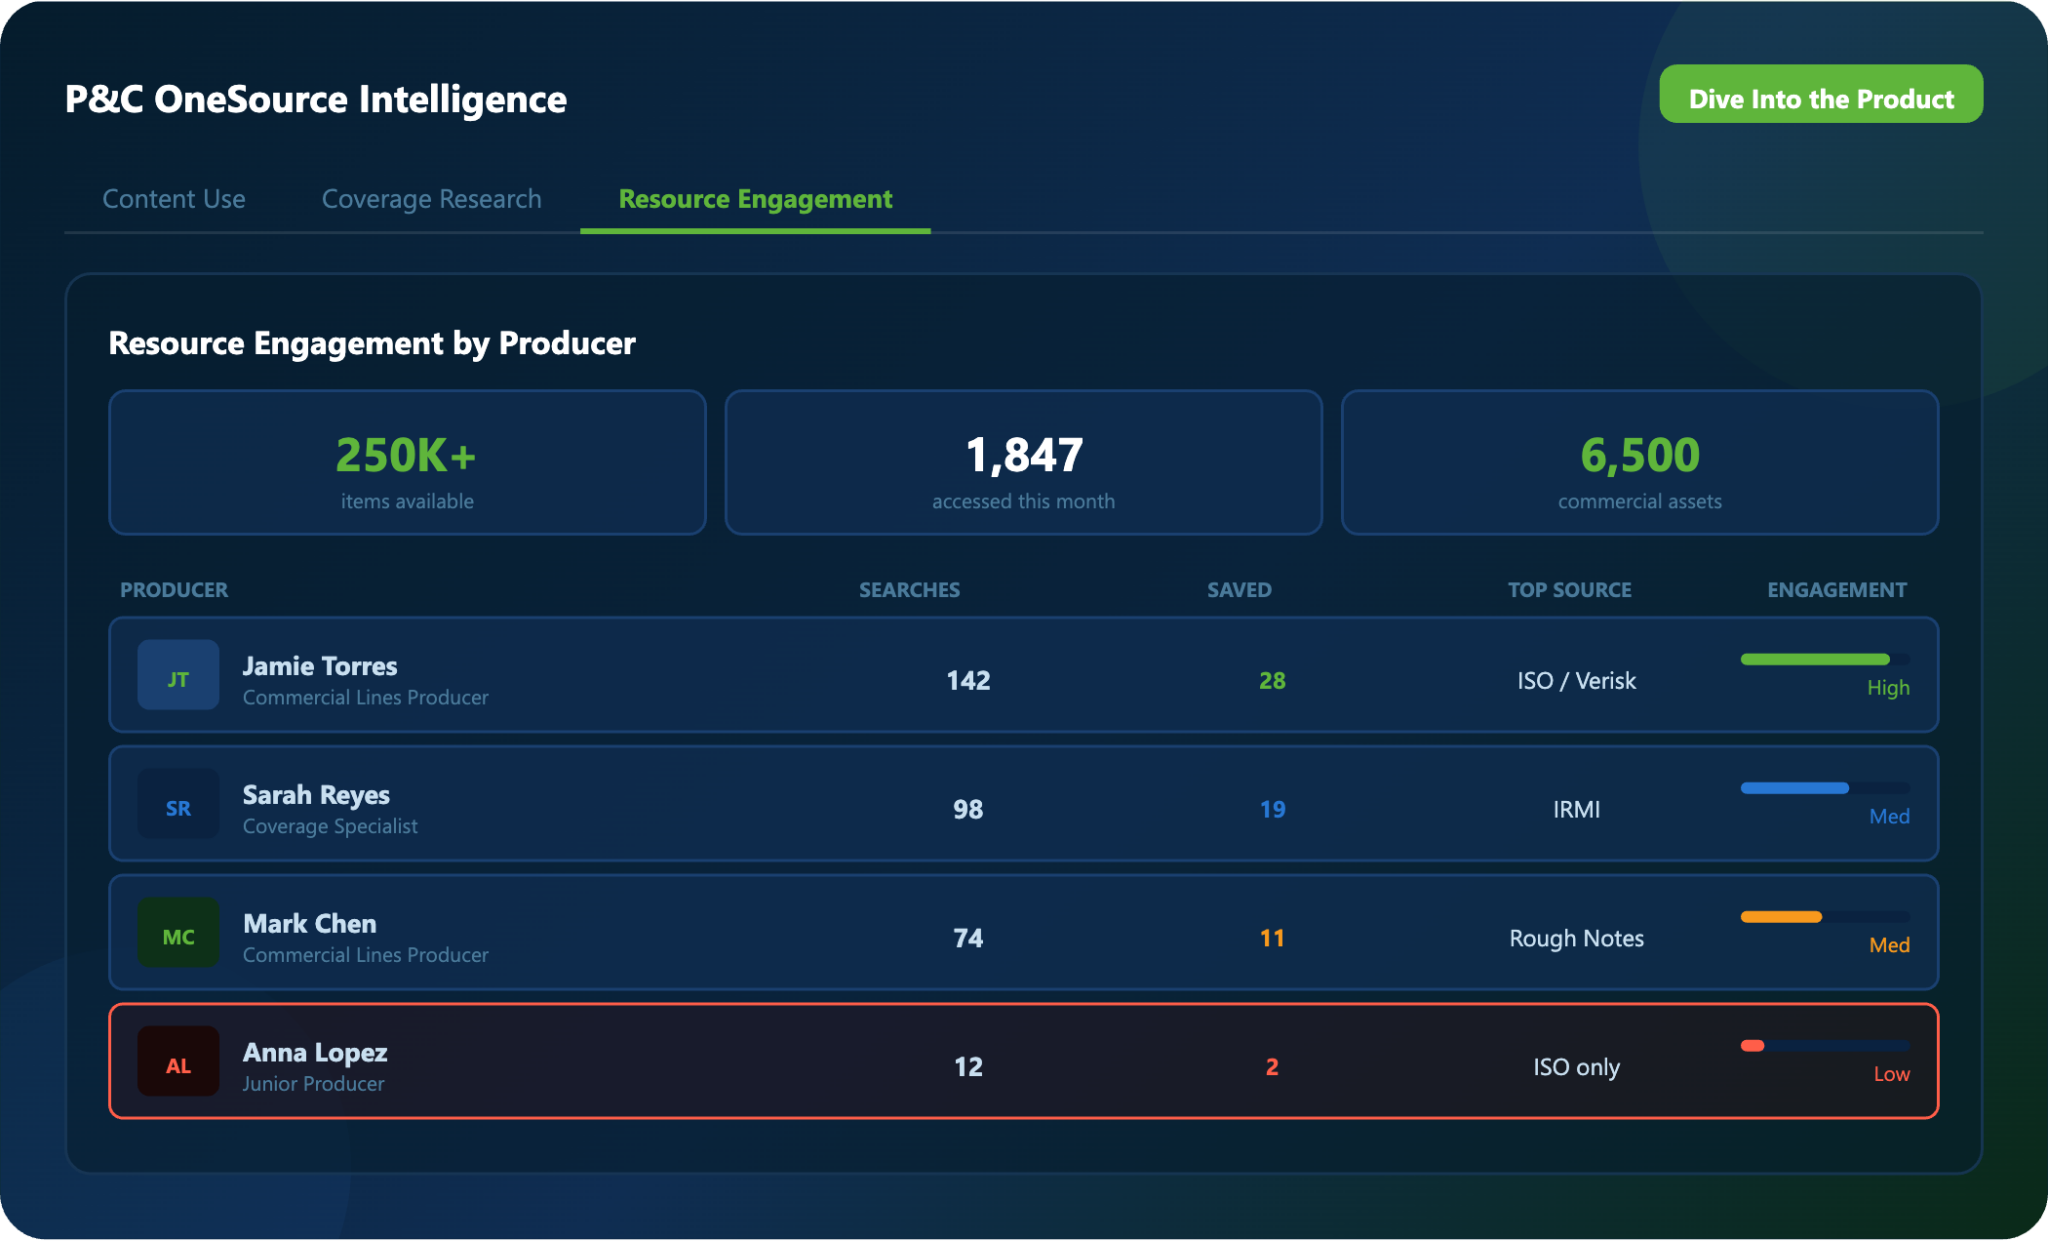Click Sarah Reyes SR avatar icon

[178, 804]
